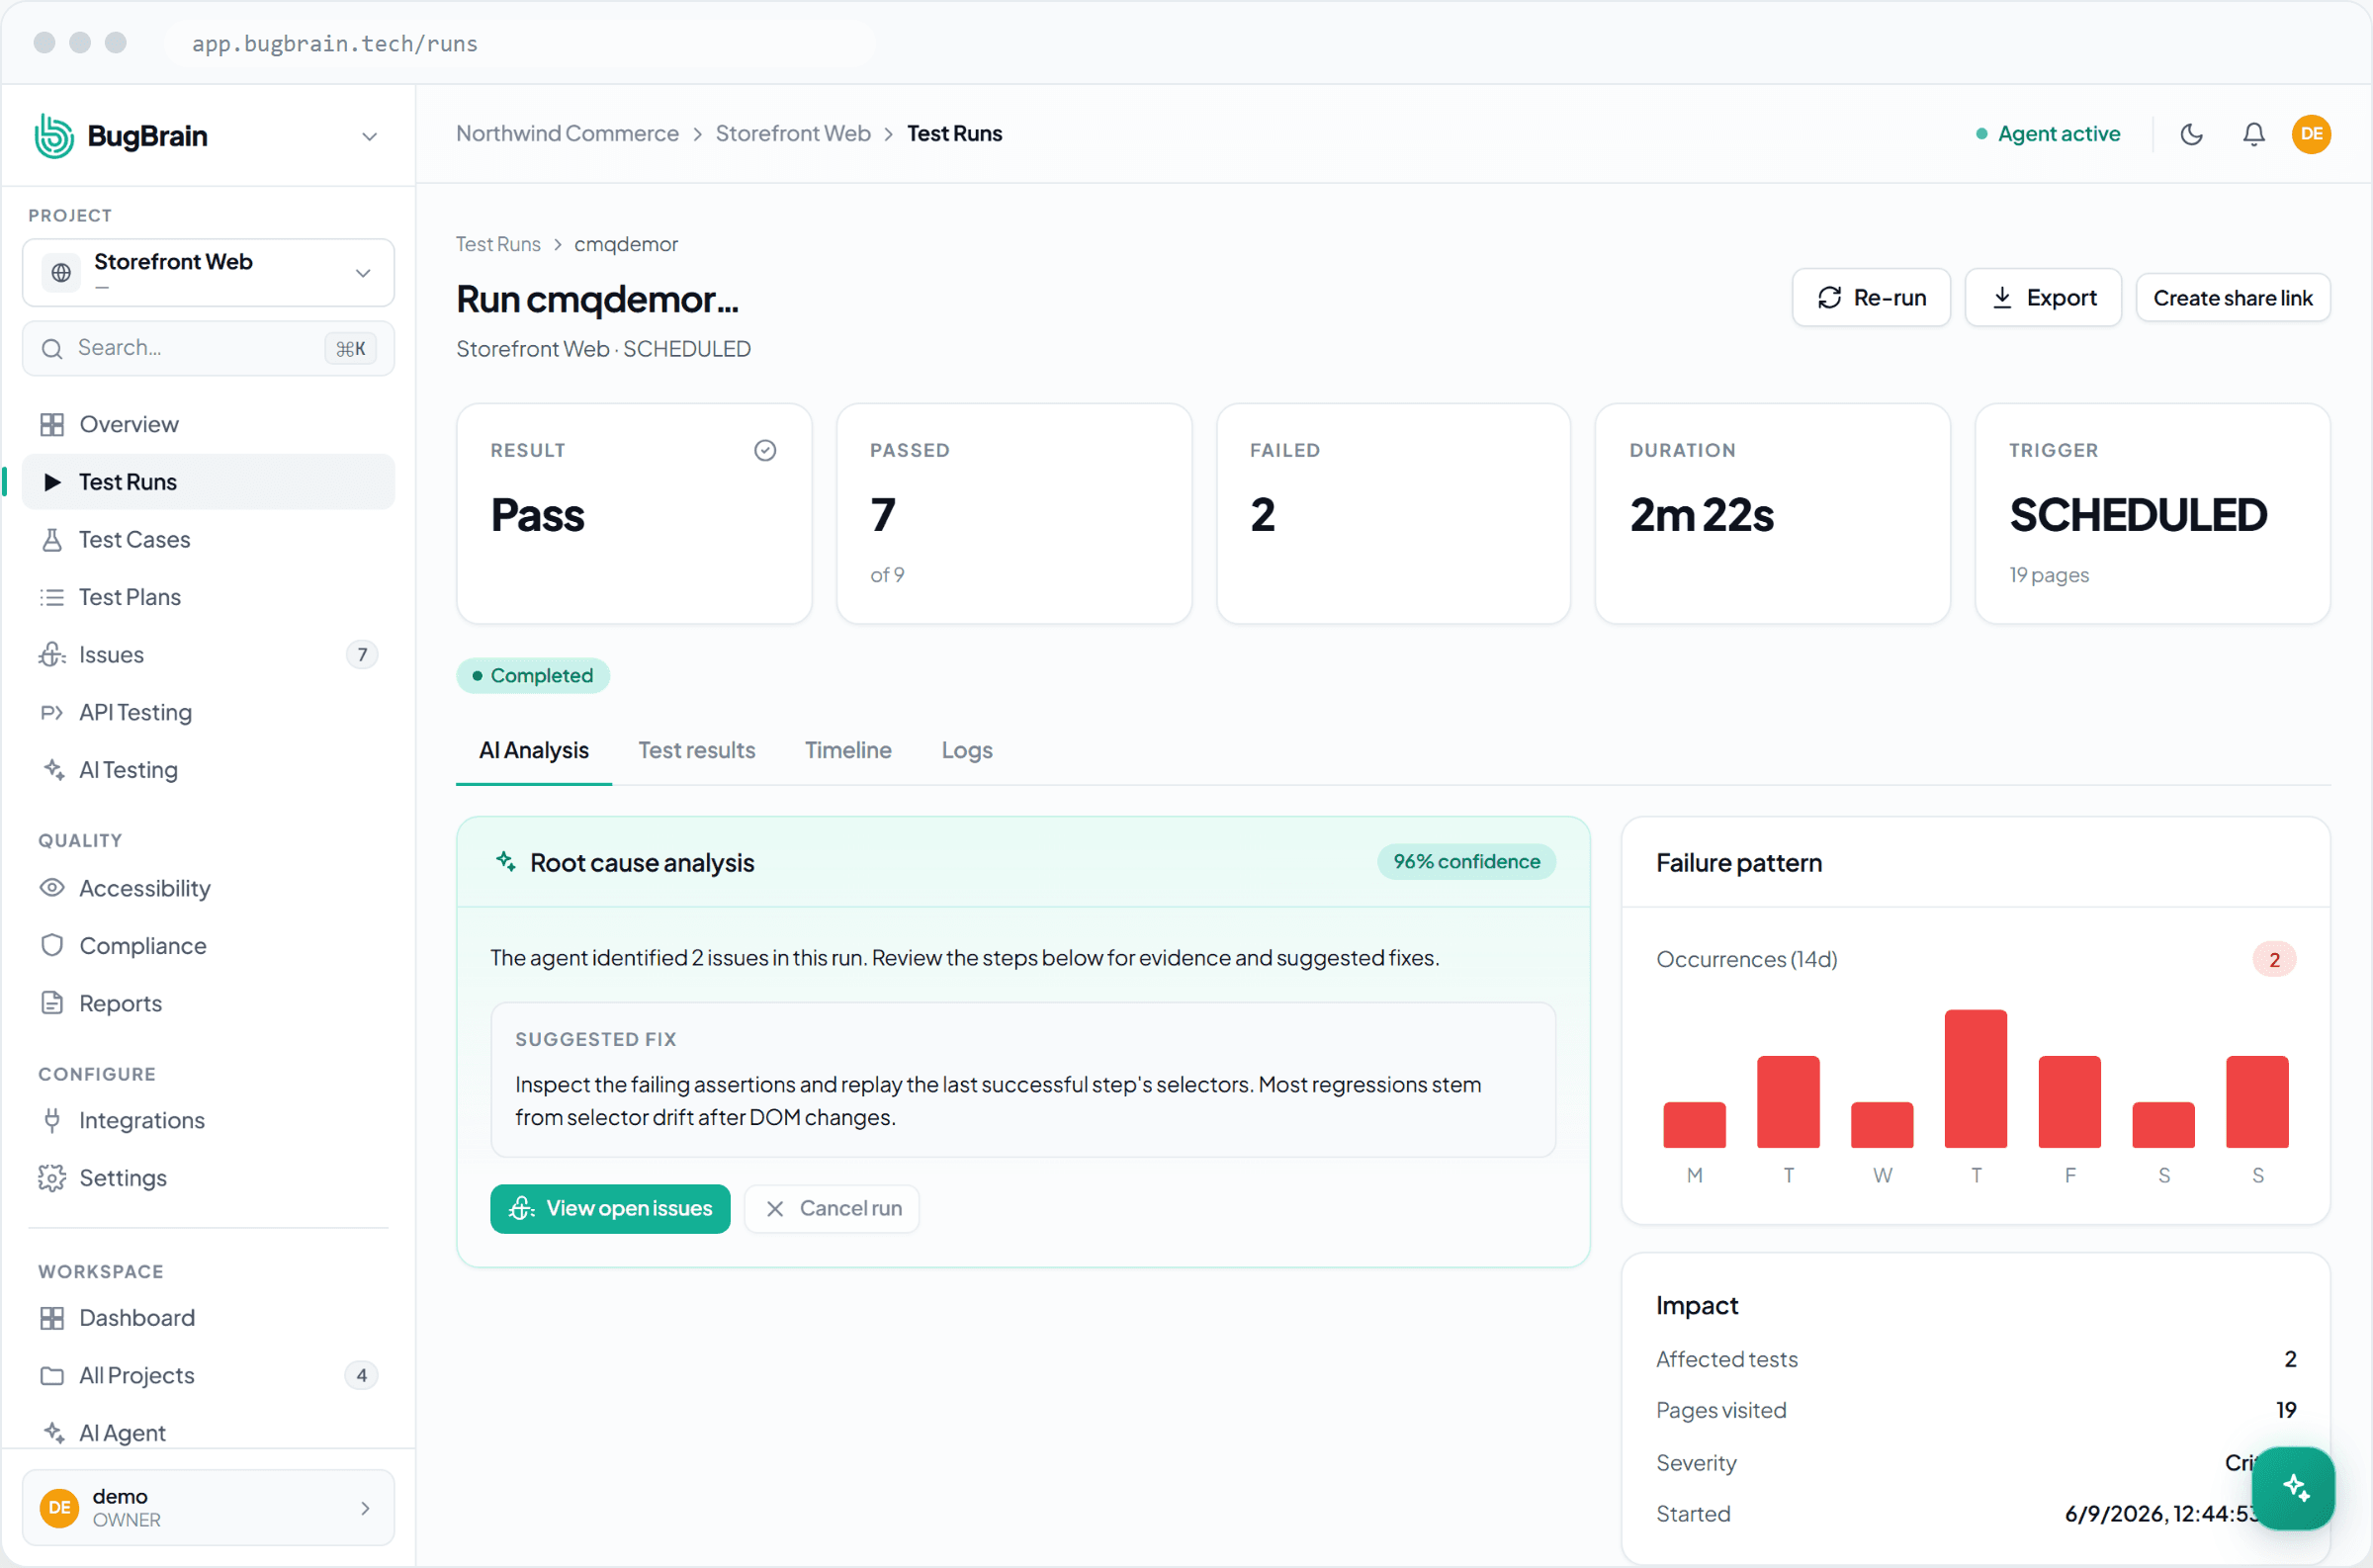The image size is (2373, 1568).
Task: Click the Issues bug icon
Action: coord(52,655)
